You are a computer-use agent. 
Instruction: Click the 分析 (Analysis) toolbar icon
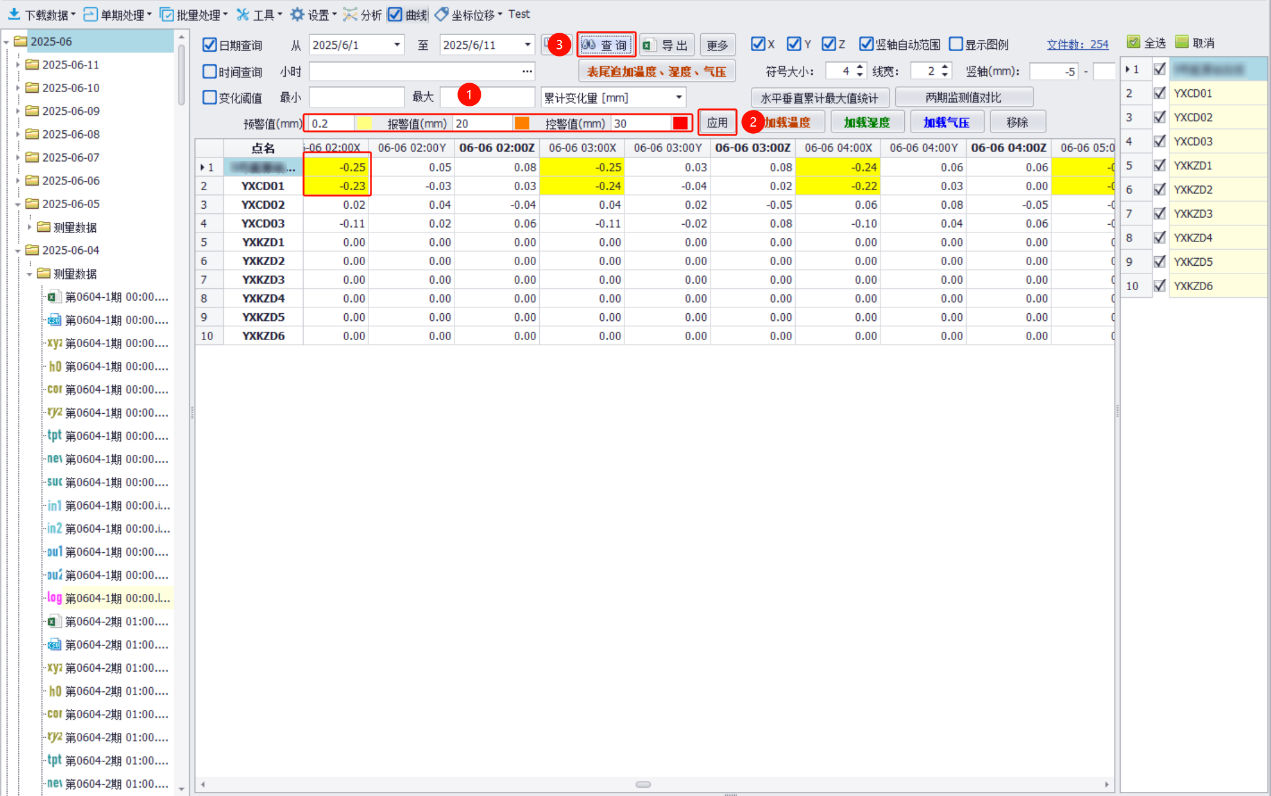coord(350,15)
